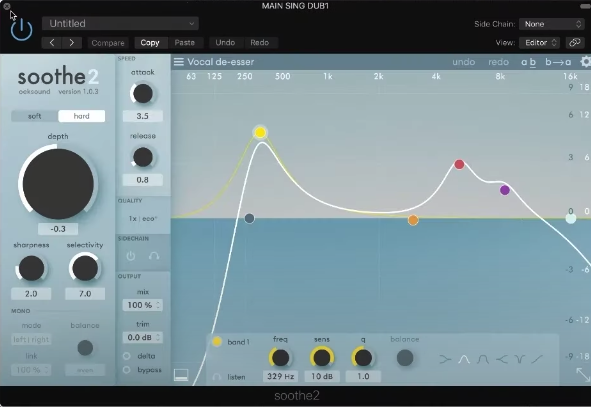Change the 1x eco quality setting

click(142, 219)
